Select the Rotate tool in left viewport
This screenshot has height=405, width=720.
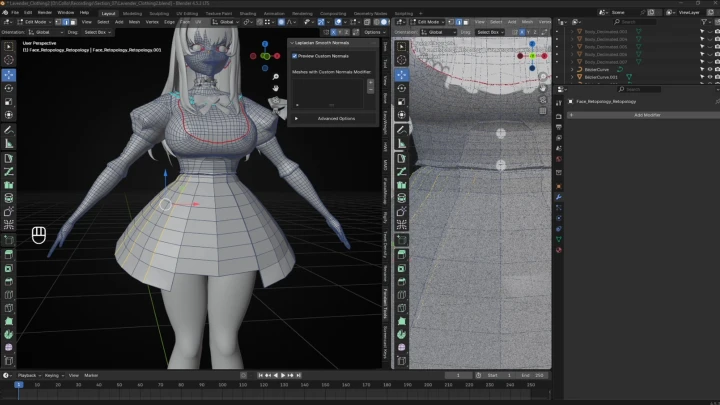pyautogui.click(x=9, y=88)
